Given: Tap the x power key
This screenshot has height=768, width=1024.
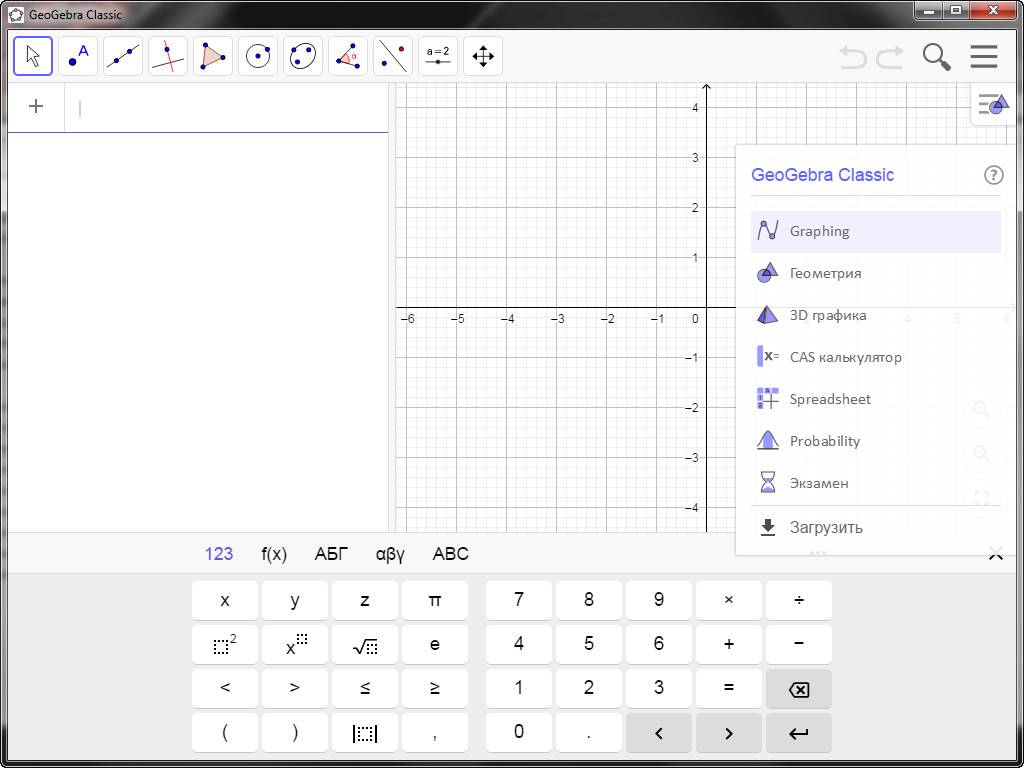Looking at the screenshot, I should click(295, 645).
